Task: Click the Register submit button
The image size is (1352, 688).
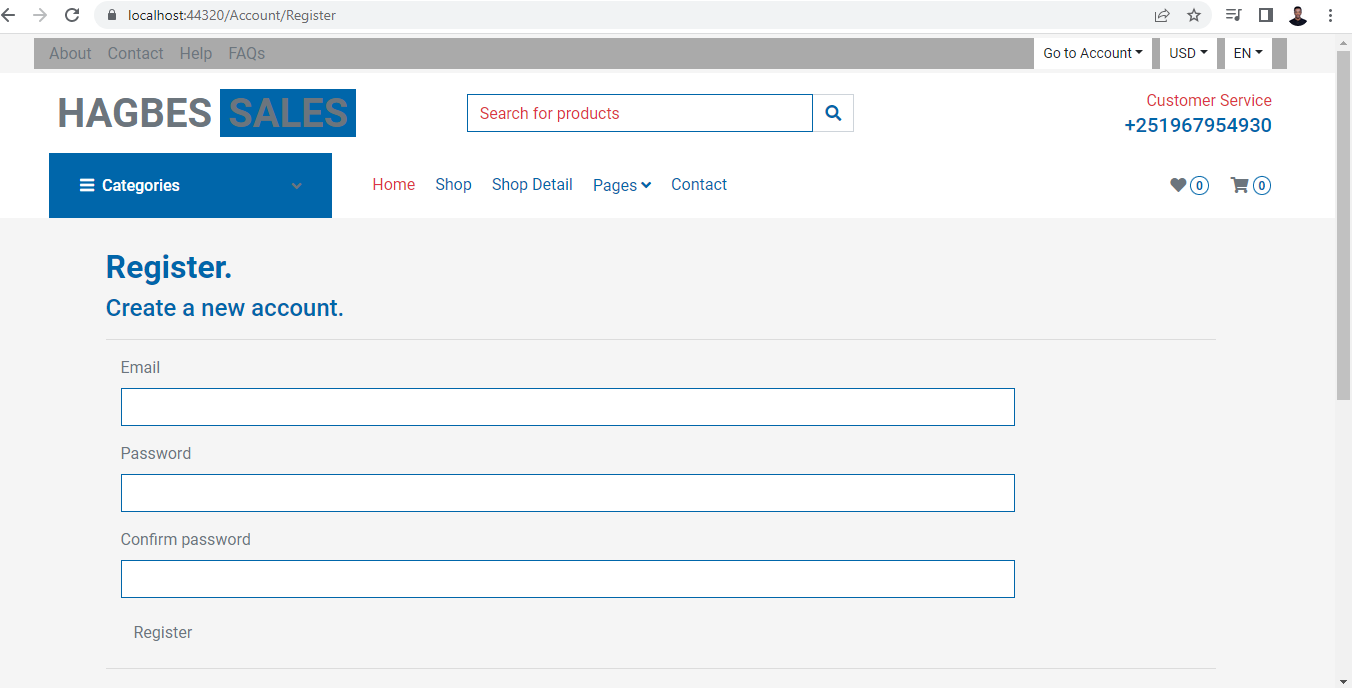Action: 163,633
